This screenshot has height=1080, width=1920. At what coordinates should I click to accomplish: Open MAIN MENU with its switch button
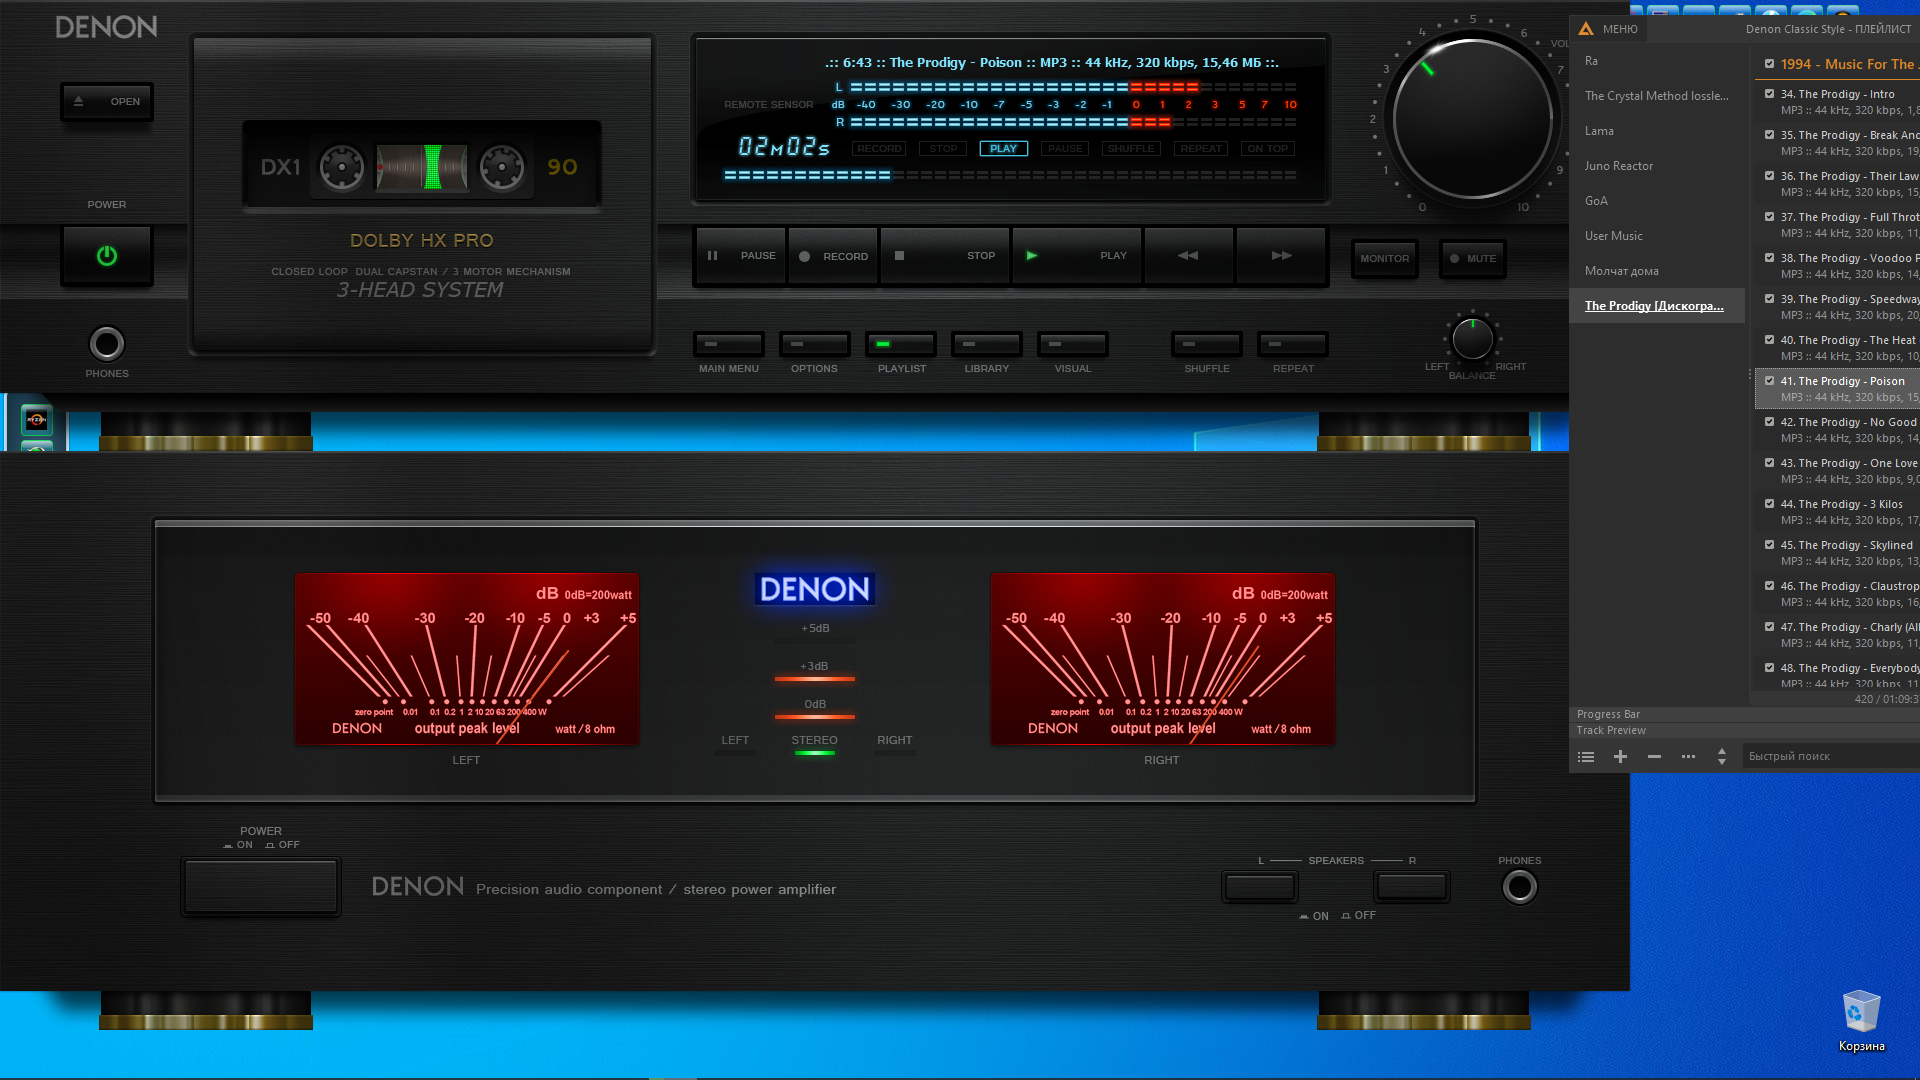coord(729,344)
